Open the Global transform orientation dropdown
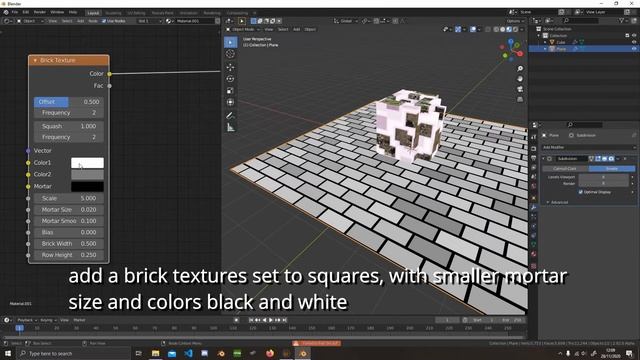This screenshot has width=640, height=360. pyautogui.click(x=346, y=21)
